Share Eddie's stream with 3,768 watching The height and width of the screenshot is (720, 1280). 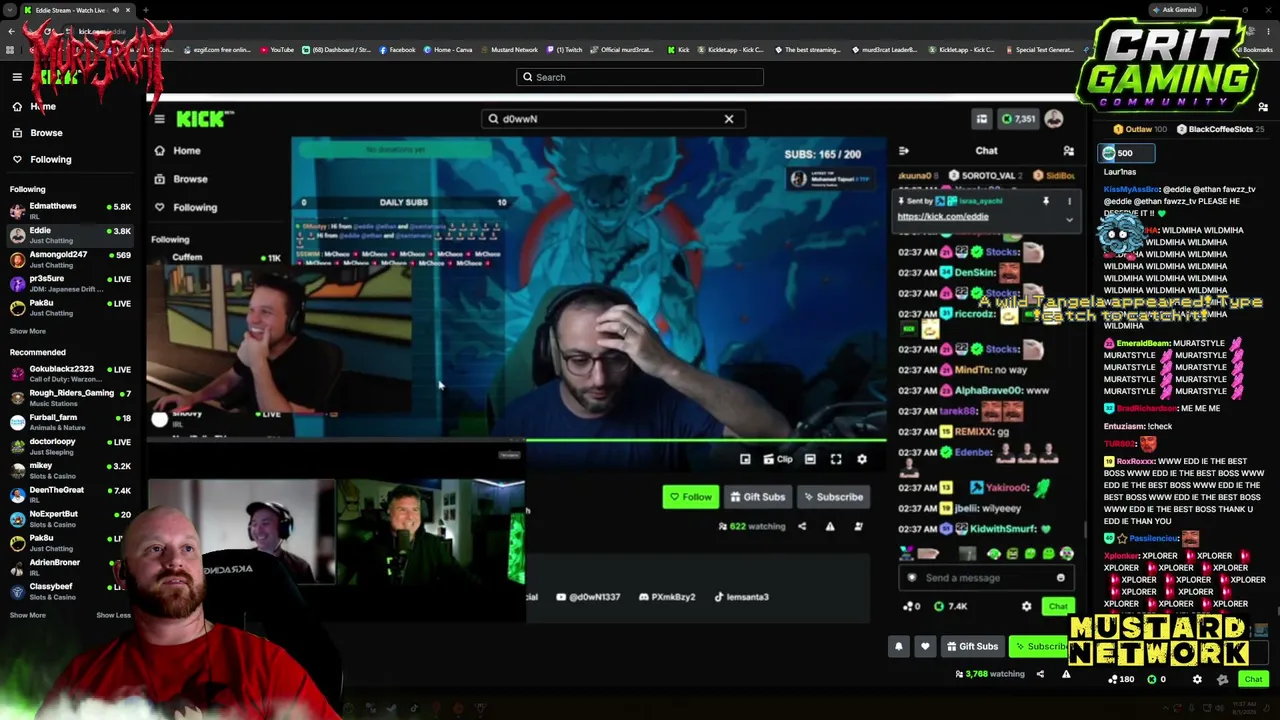click(x=1040, y=674)
